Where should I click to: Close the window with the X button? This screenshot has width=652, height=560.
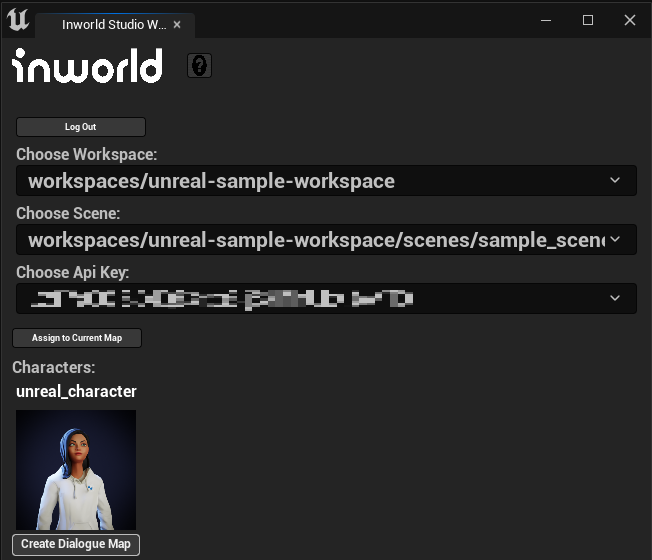click(630, 20)
